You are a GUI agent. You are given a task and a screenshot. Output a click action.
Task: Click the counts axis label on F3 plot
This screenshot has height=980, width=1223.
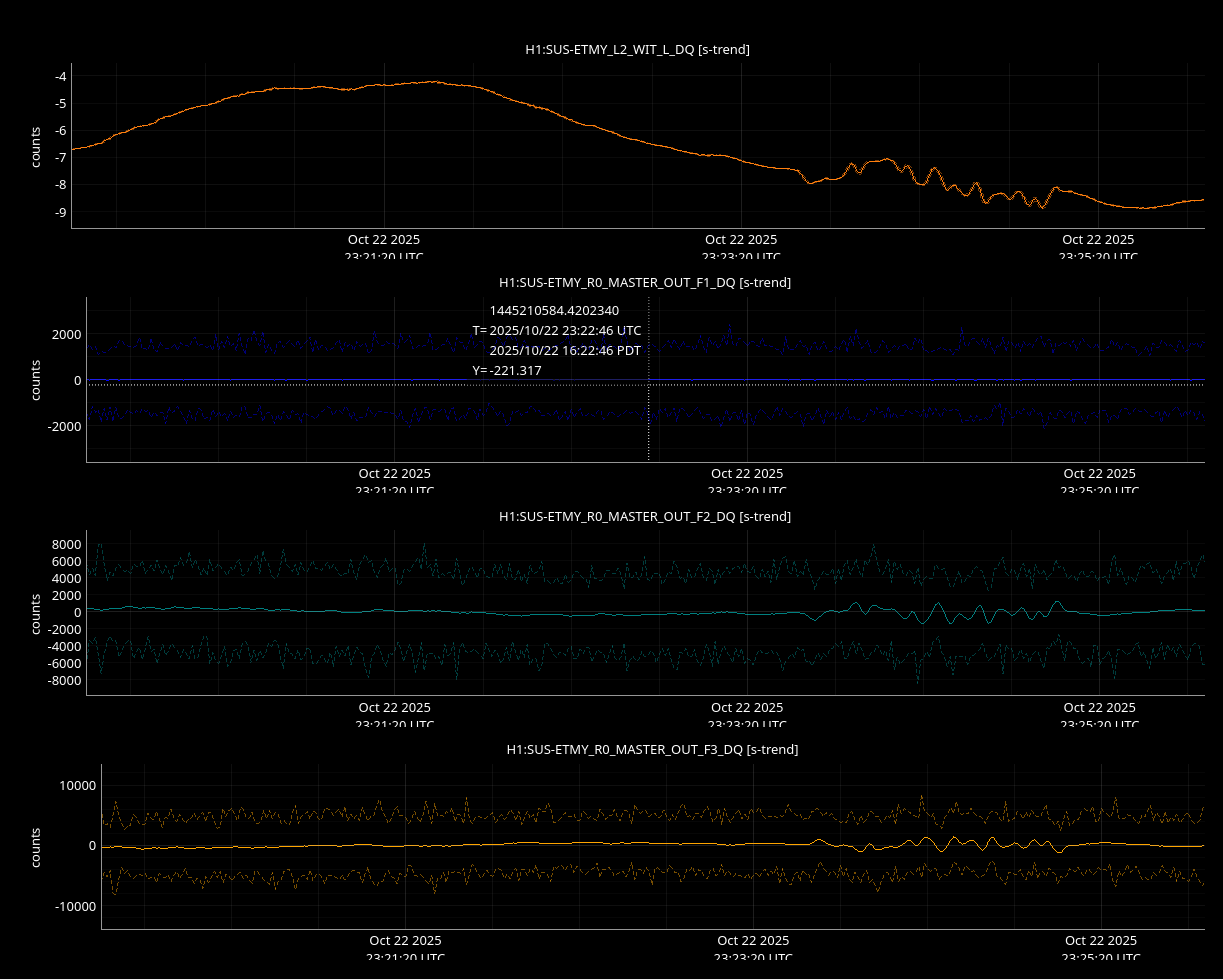[35, 846]
